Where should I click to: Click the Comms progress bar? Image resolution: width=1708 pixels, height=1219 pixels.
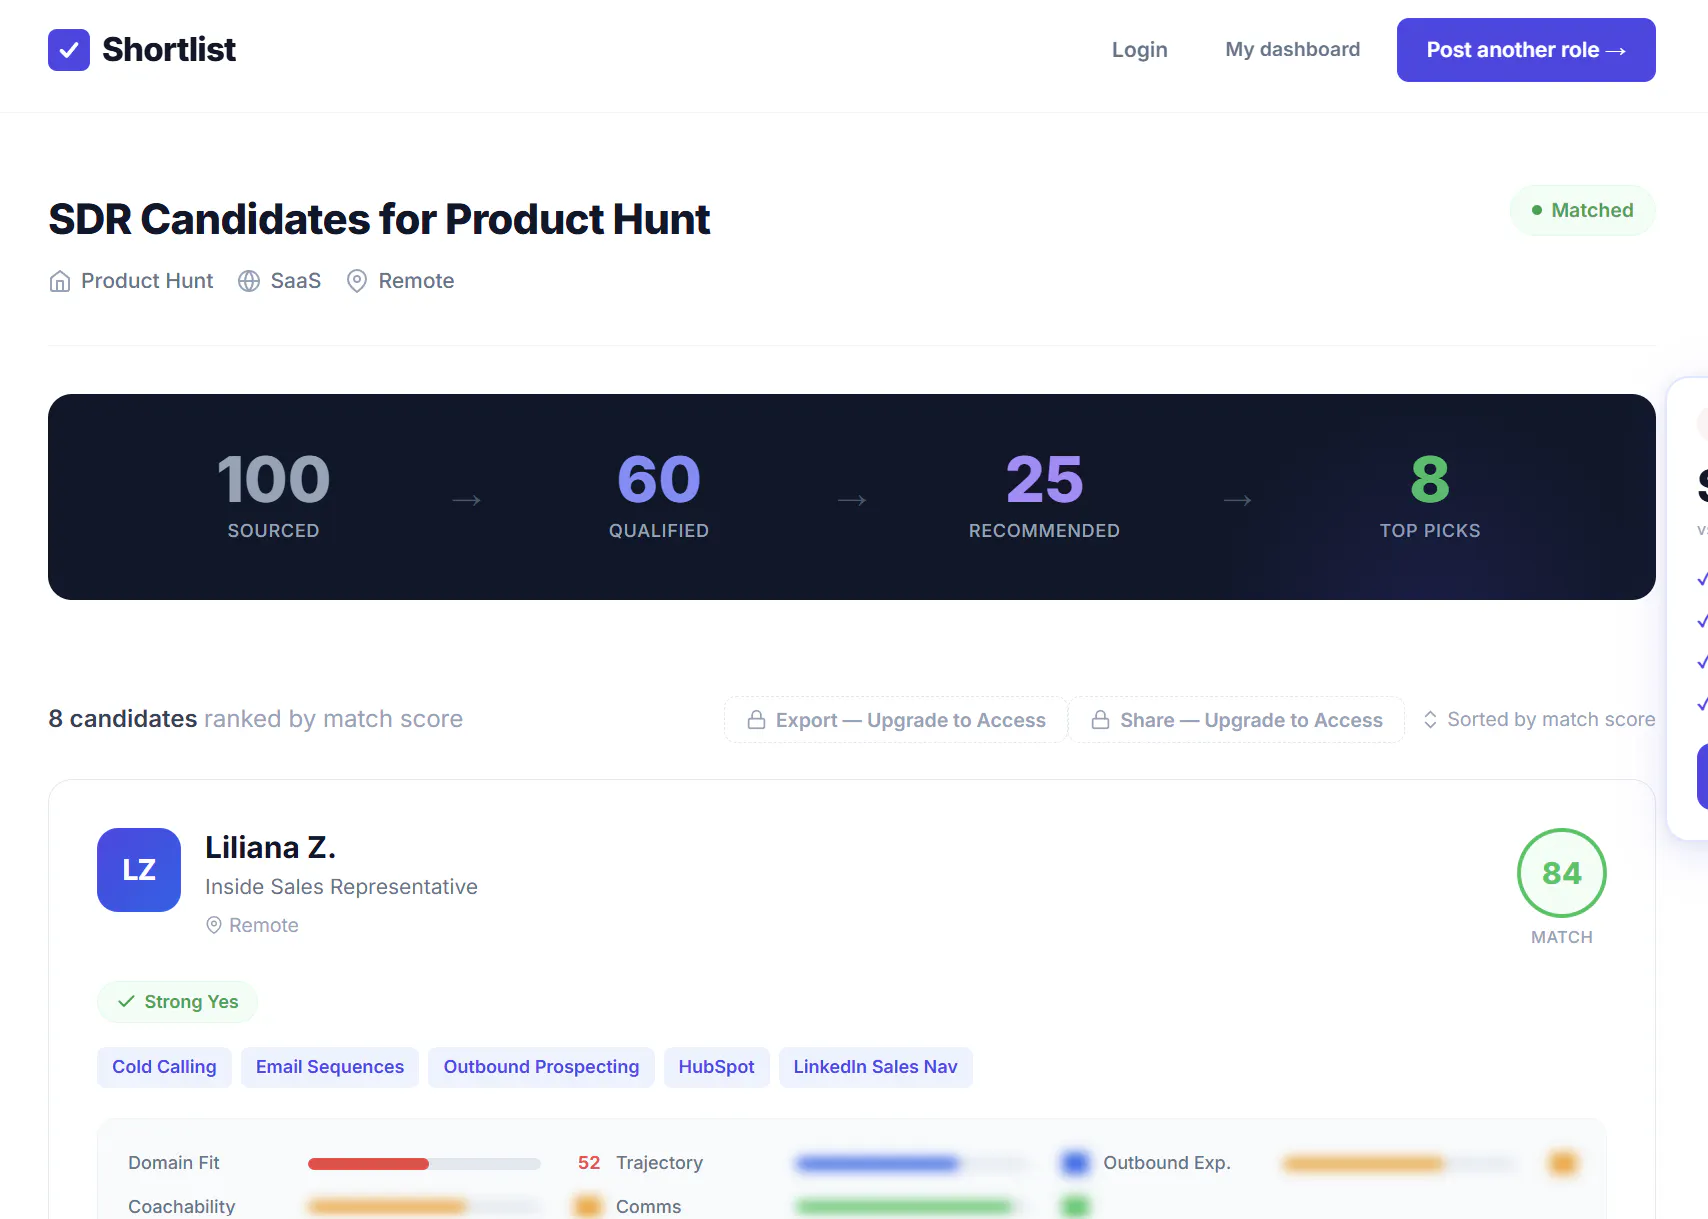coord(912,1207)
